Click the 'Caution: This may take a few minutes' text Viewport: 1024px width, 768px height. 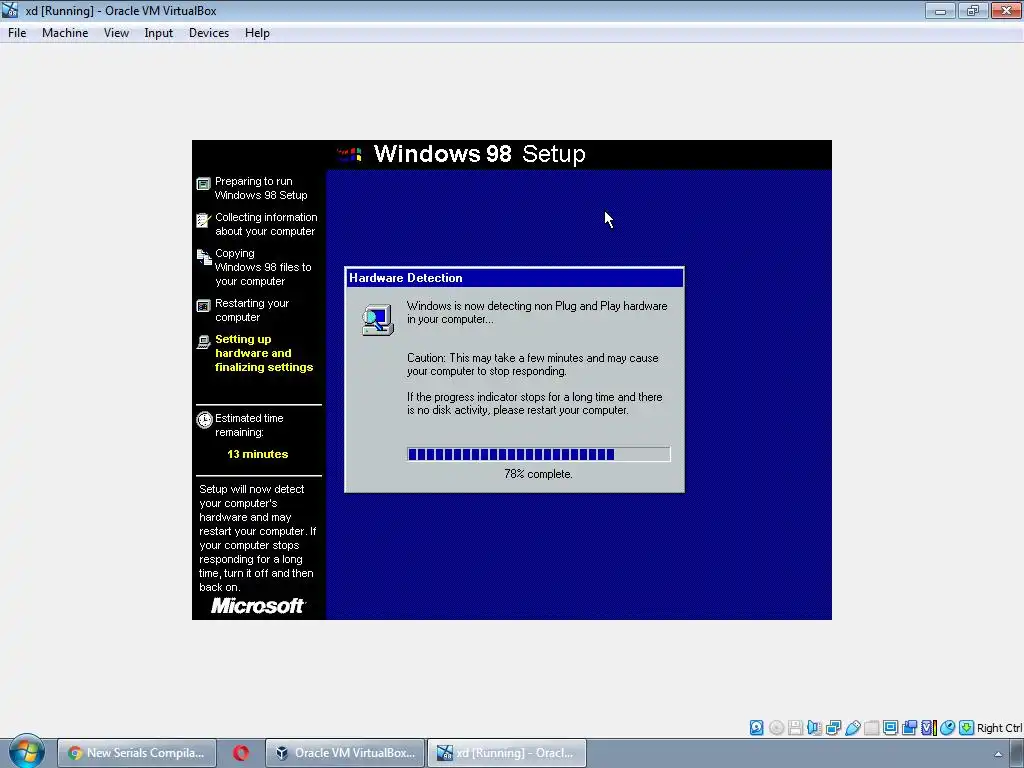pyautogui.click(x=532, y=364)
